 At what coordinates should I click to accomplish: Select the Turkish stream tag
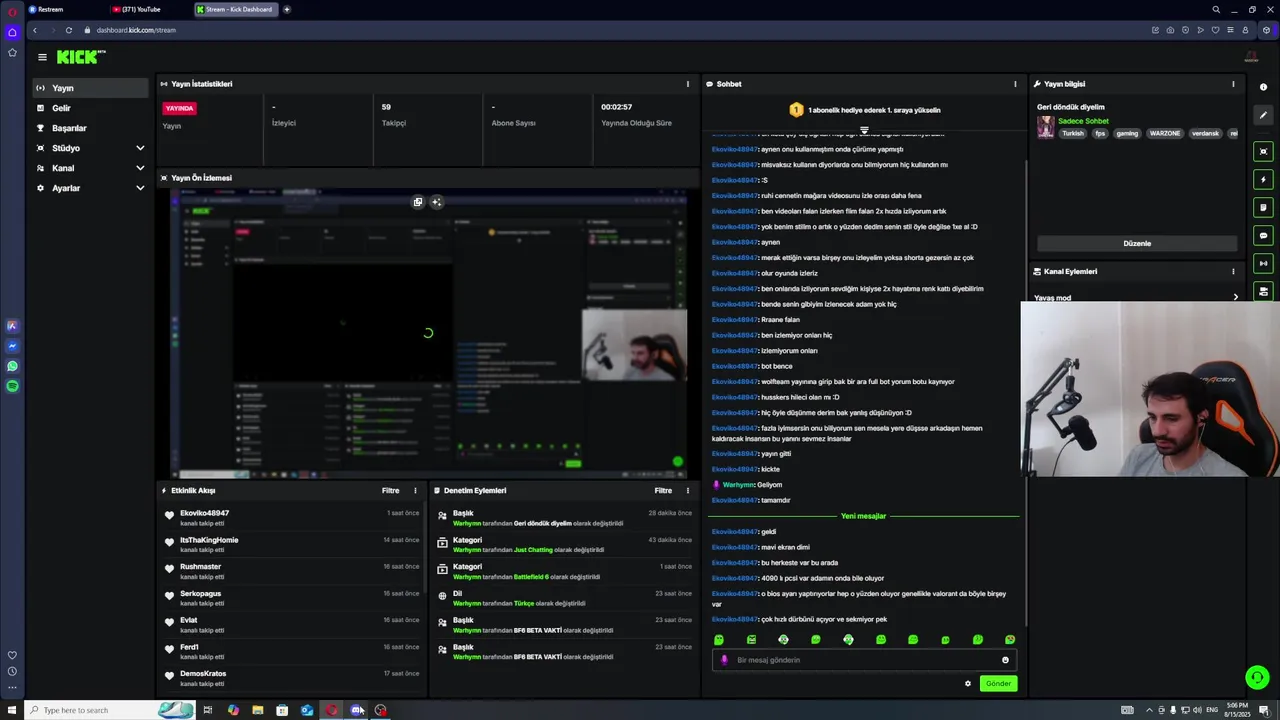[1073, 133]
